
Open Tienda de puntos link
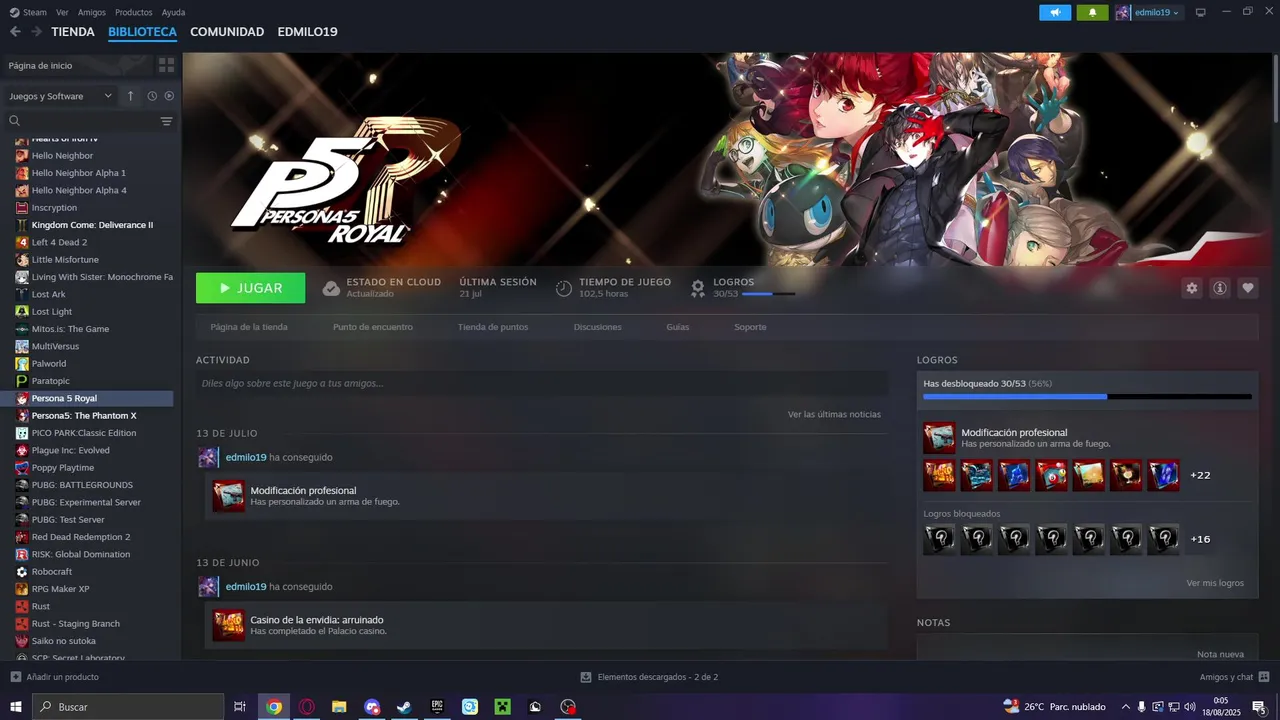coord(493,327)
